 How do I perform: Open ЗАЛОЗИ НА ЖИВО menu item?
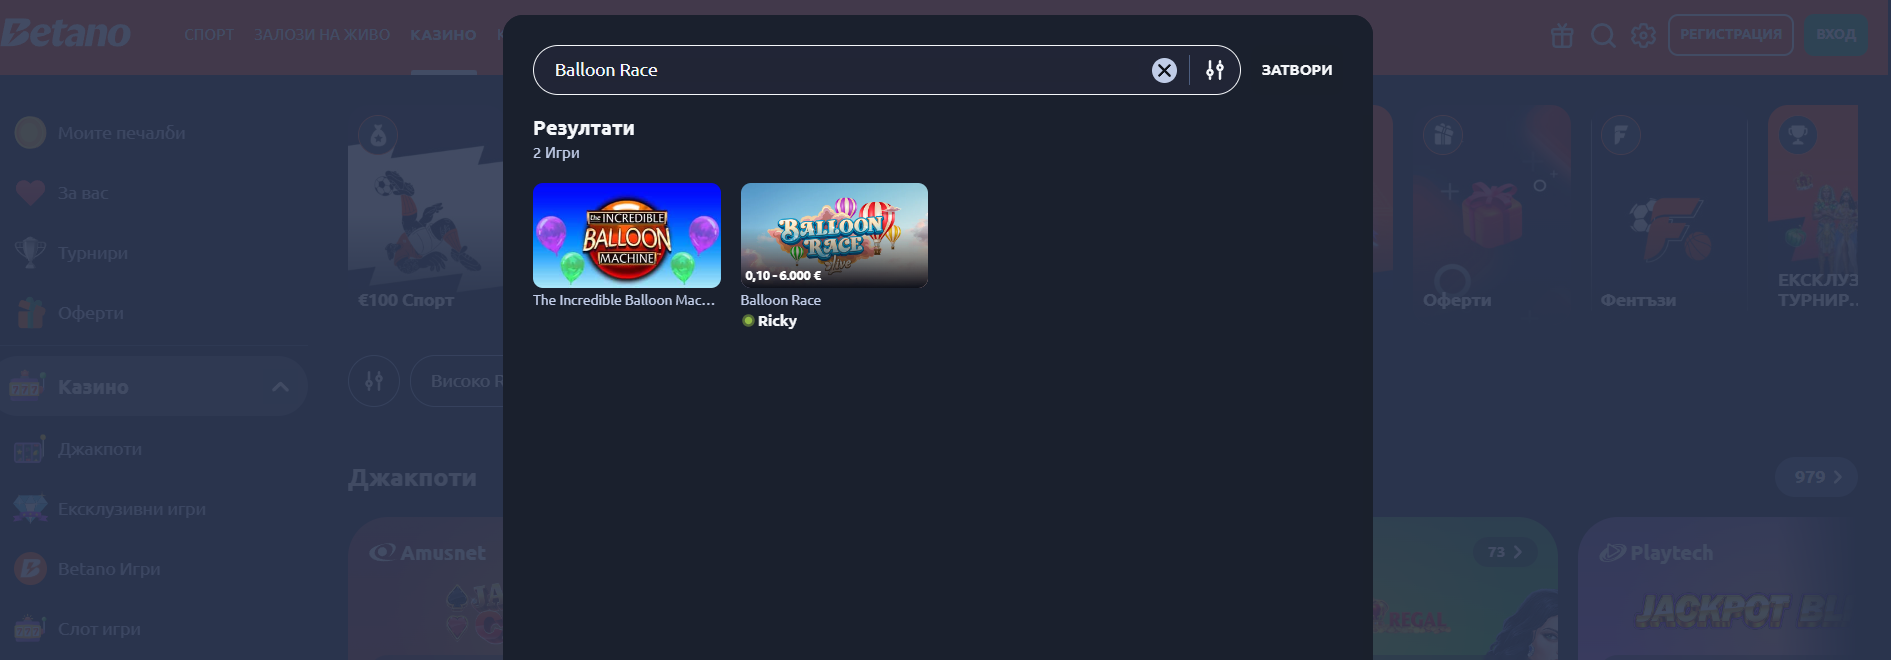(x=322, y=35)
